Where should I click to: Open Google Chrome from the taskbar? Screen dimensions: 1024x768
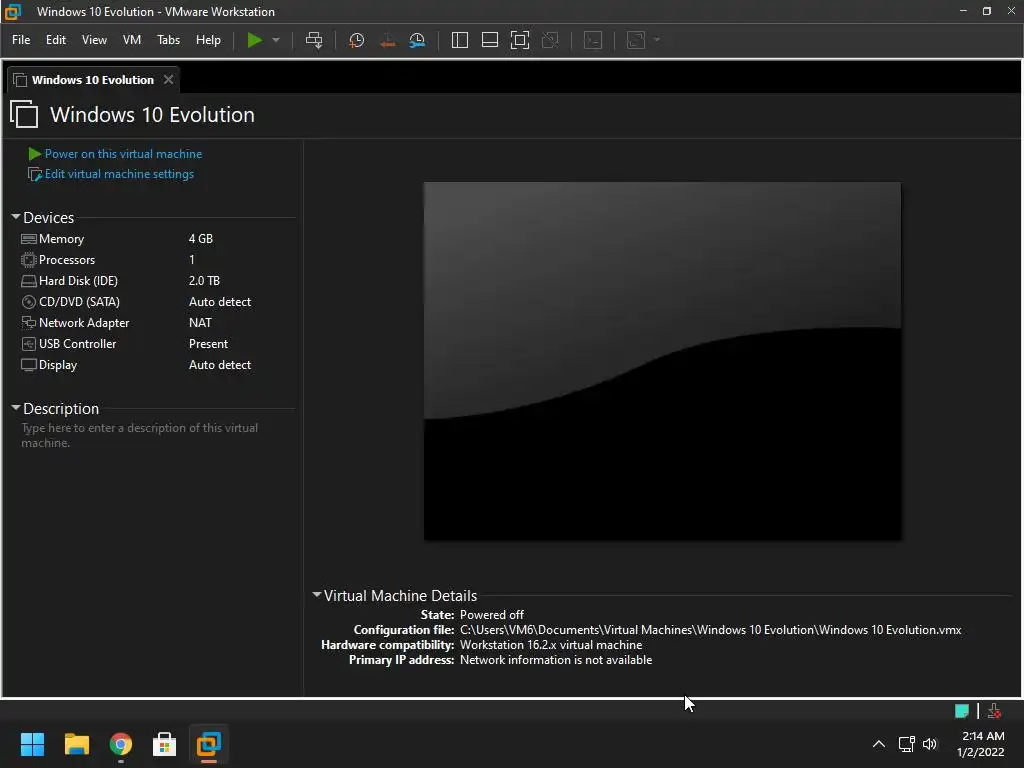pyautogui.click(x=121, y=744)
